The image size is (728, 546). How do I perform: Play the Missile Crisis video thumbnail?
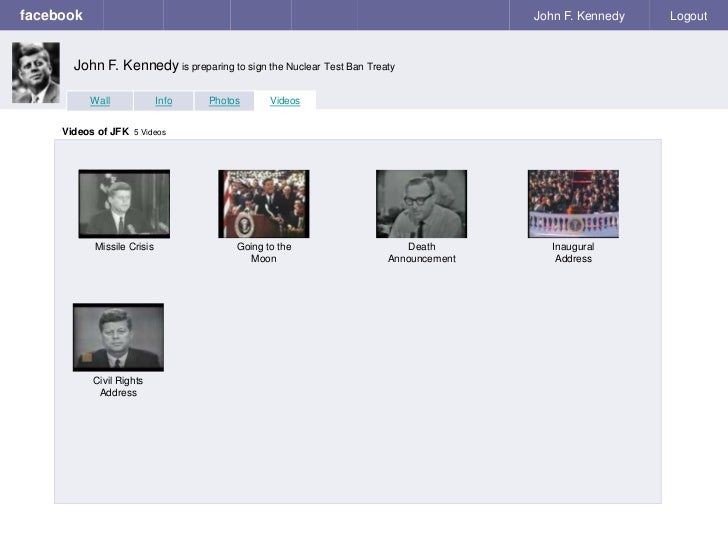point(124,204)
